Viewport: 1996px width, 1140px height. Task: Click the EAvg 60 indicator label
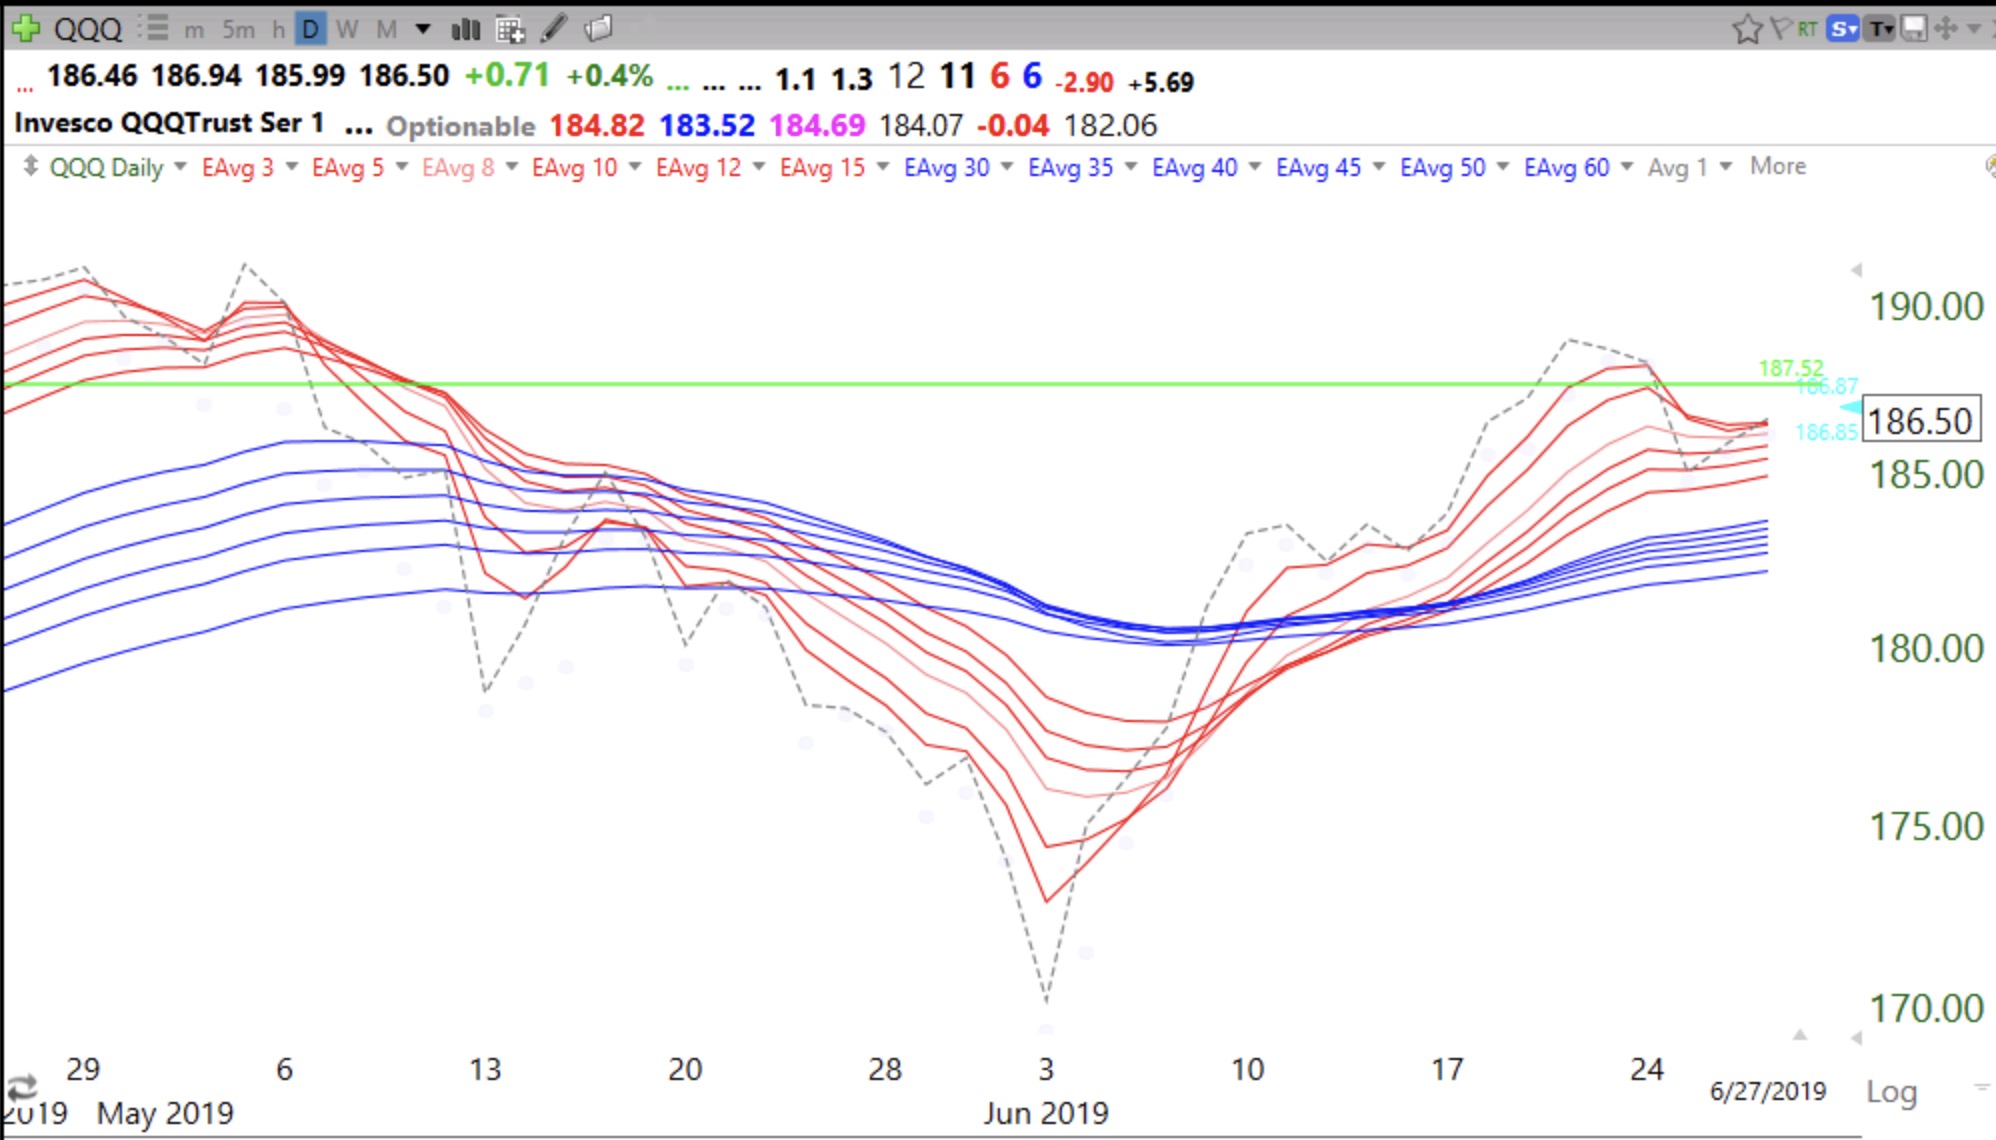pos(1566,167)
